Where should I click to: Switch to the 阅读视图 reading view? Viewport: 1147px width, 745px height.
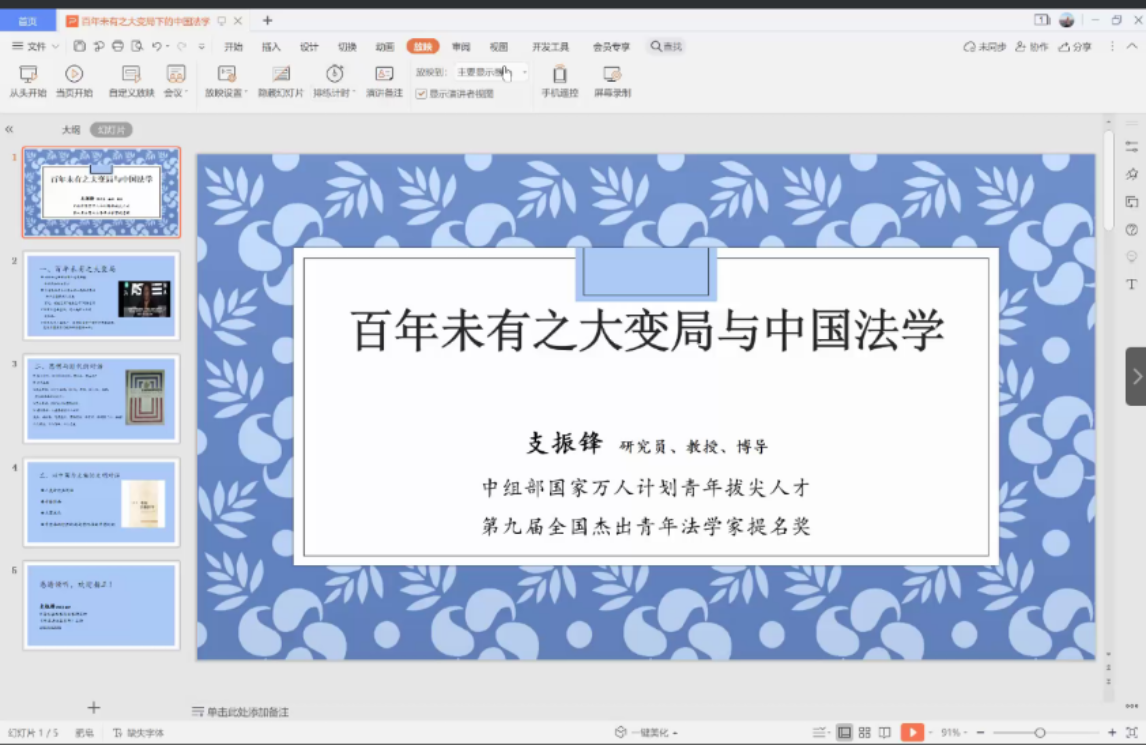click(886, 731)
